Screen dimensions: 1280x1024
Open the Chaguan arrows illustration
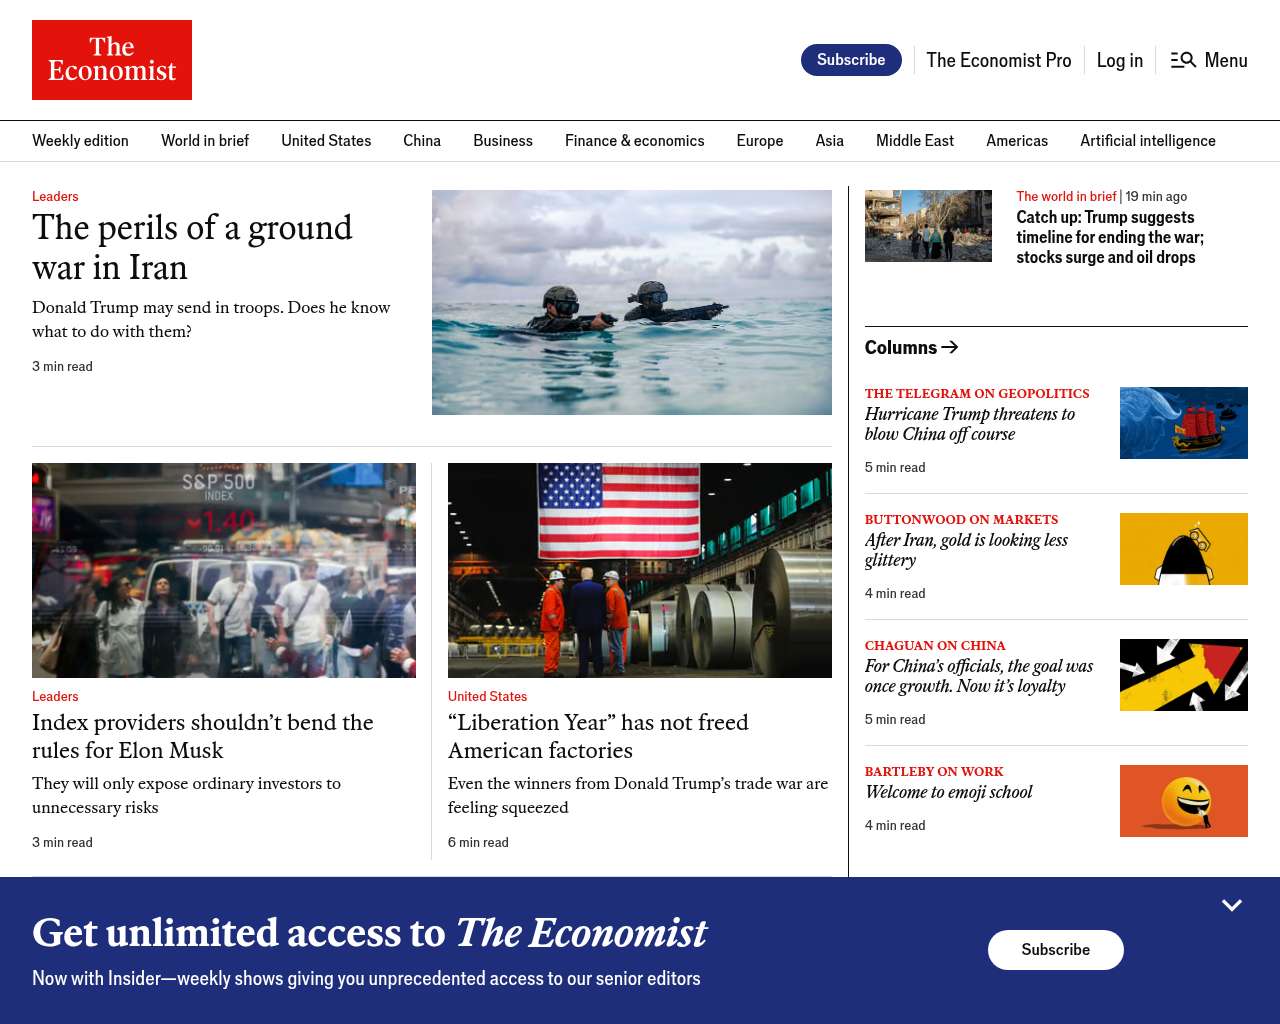click(x=1184, y=675)
